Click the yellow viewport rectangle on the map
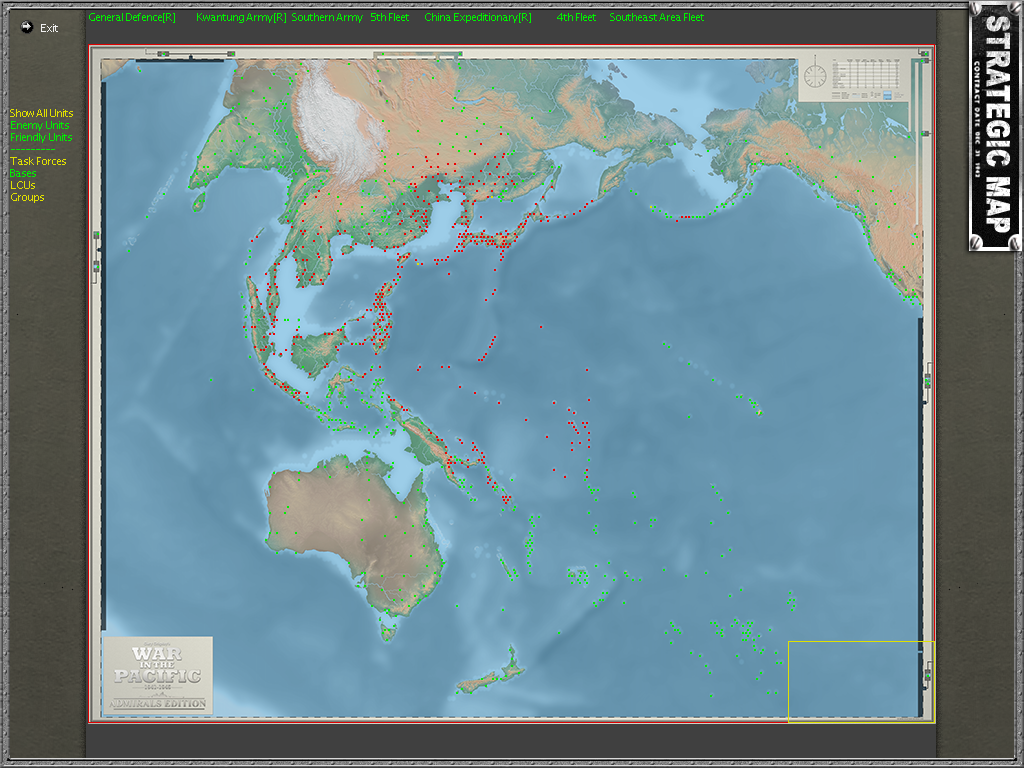The width and height of the screenshot is (1024, 768). tap(861, 682)
